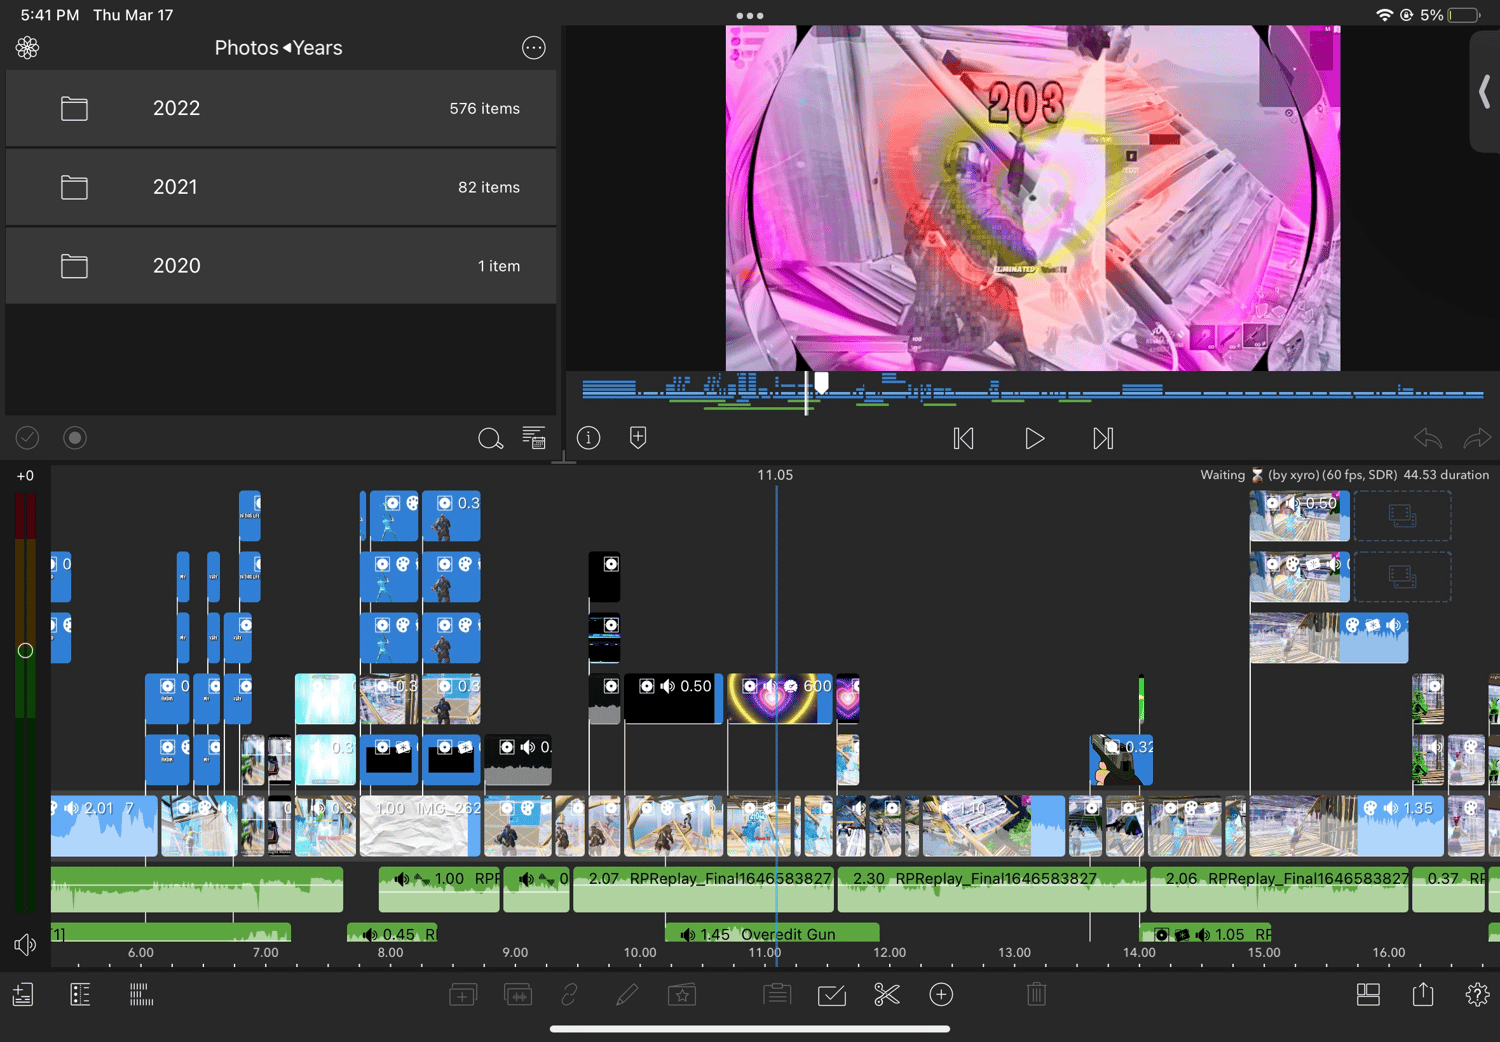This screenshot has width=1500, height=1042.
Task: Open presets star icon
Action: pos(682,995)
